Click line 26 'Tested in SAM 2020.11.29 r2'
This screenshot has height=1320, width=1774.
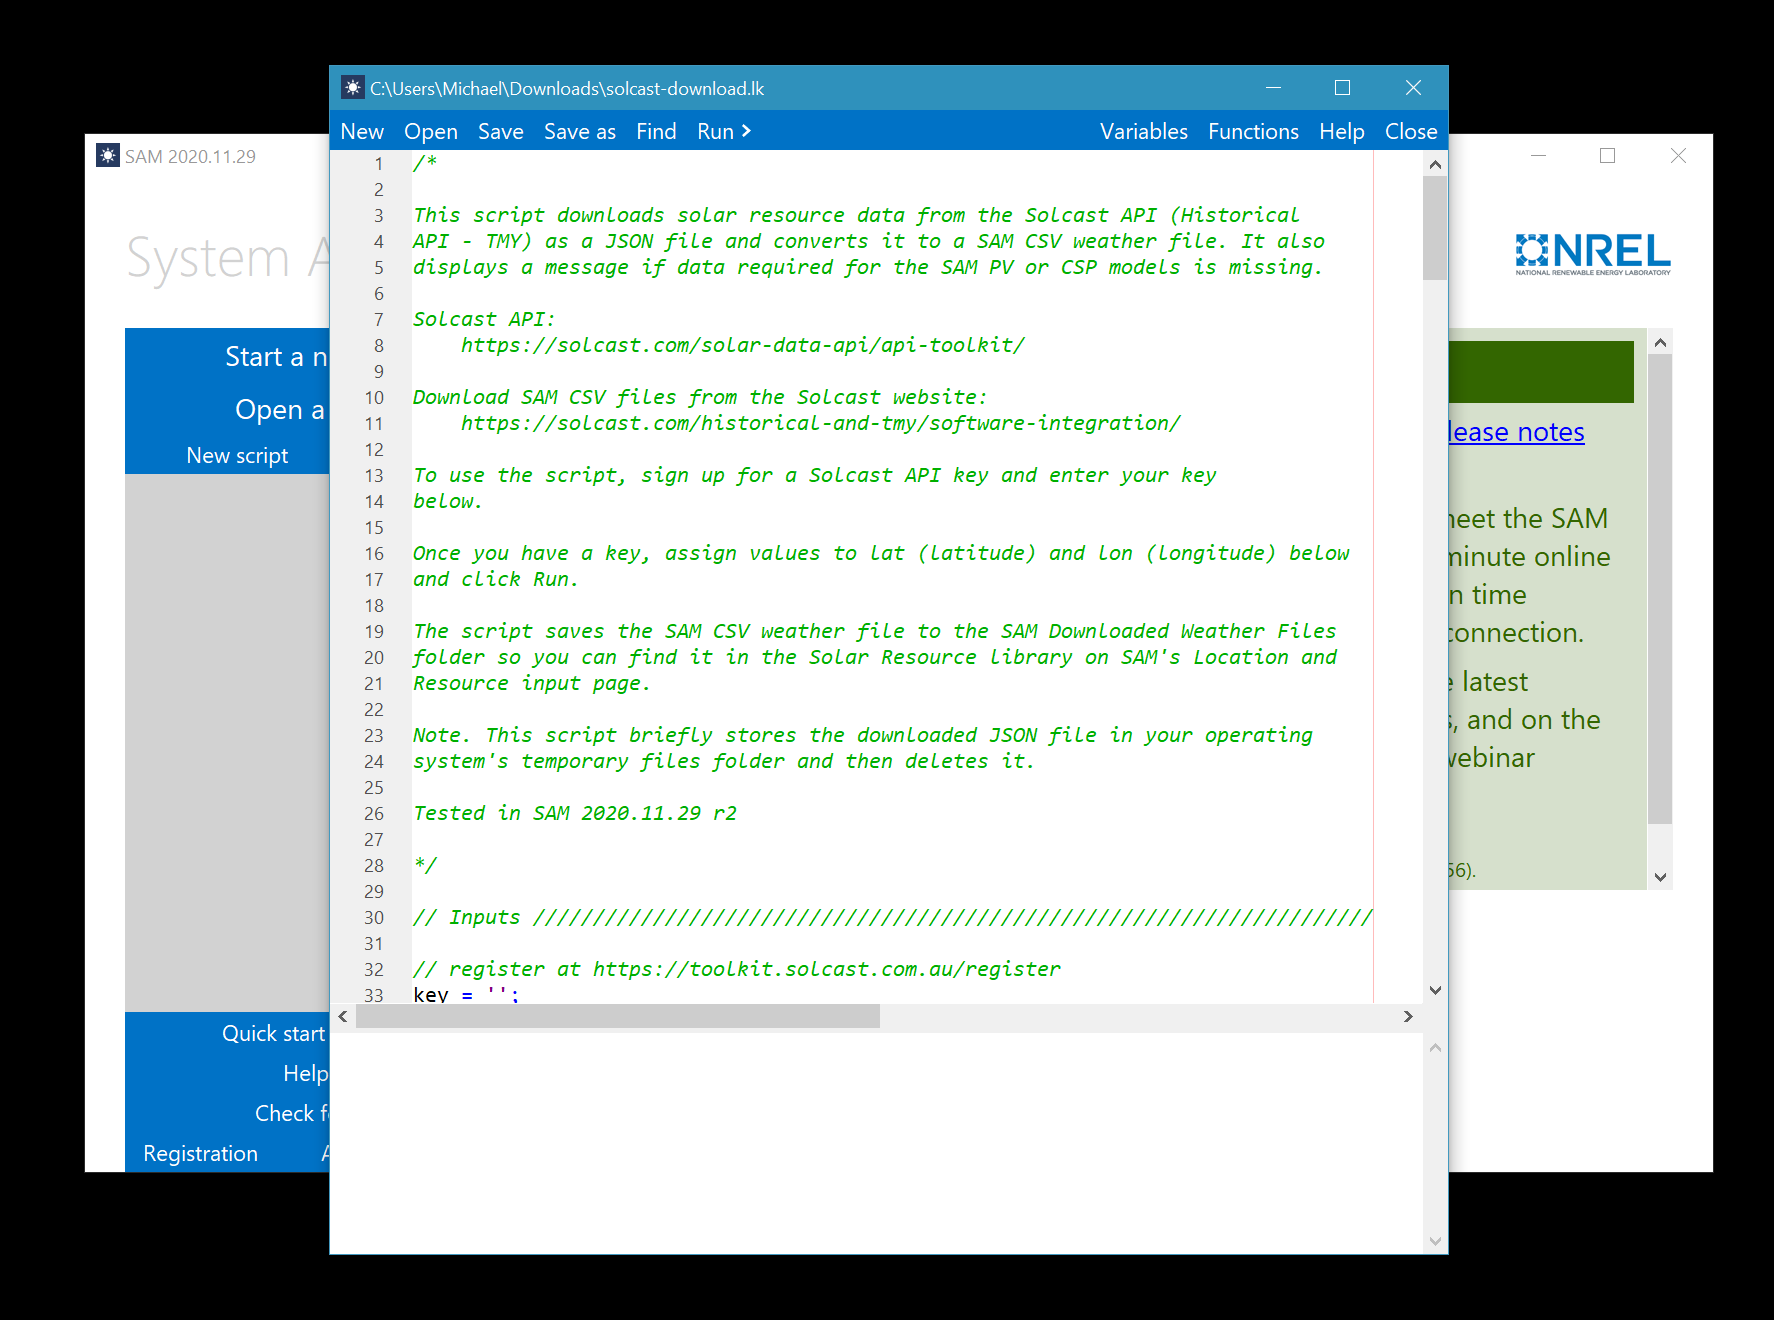pyautogui.click(x=575, y=813)
